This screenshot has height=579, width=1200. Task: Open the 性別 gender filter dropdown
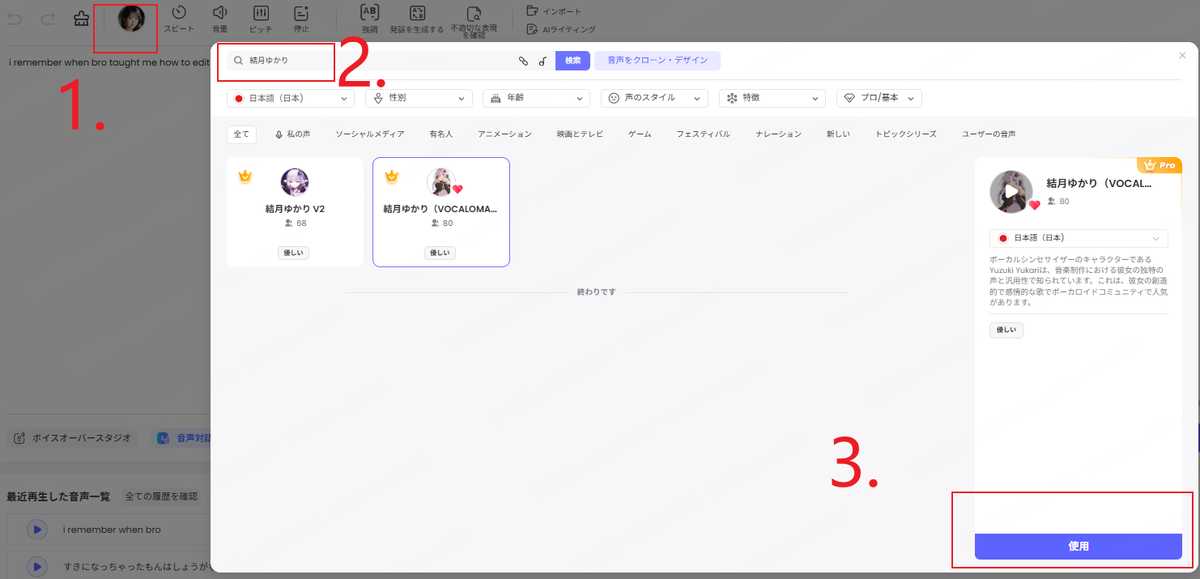[418, 98]
